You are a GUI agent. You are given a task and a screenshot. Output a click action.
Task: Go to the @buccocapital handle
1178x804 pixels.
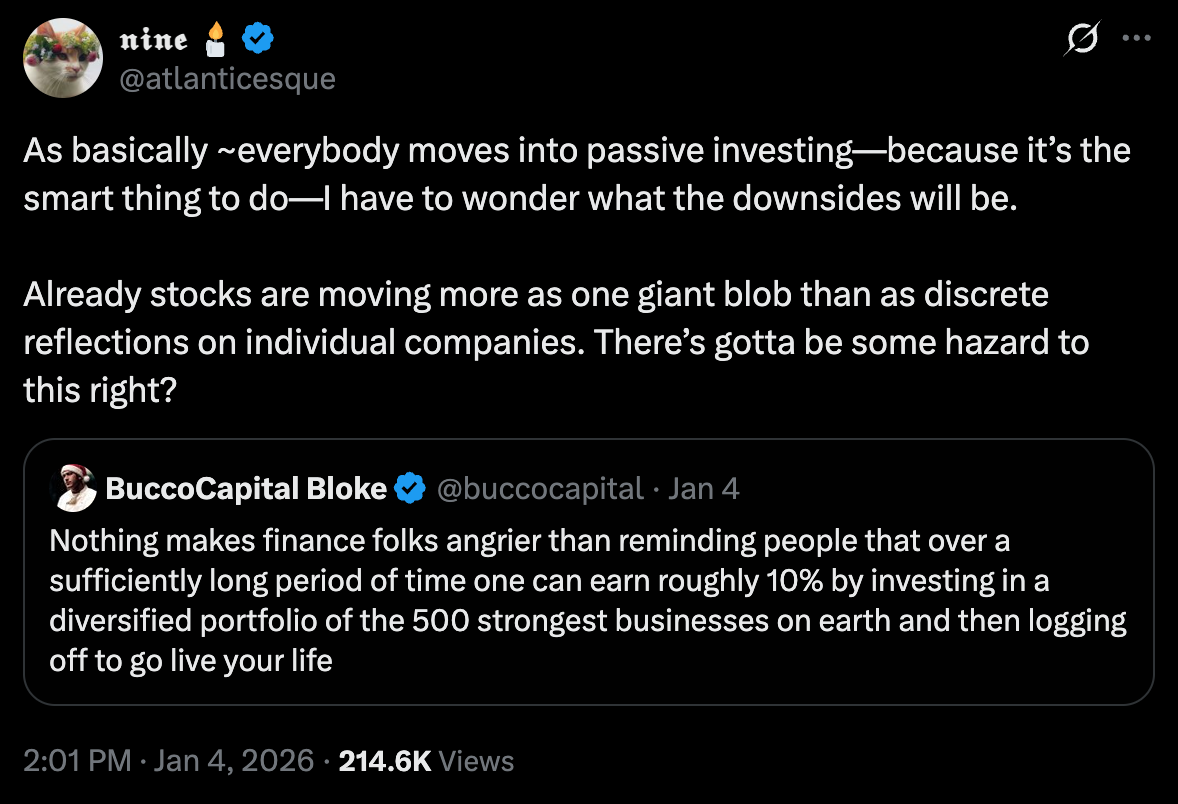click(541, 488)
